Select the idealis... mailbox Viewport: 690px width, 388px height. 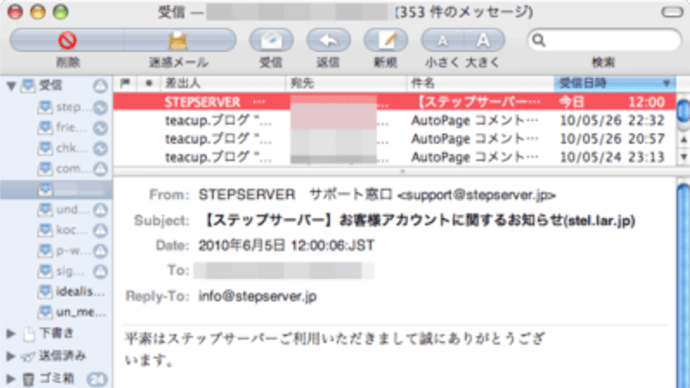coord(72,292)
